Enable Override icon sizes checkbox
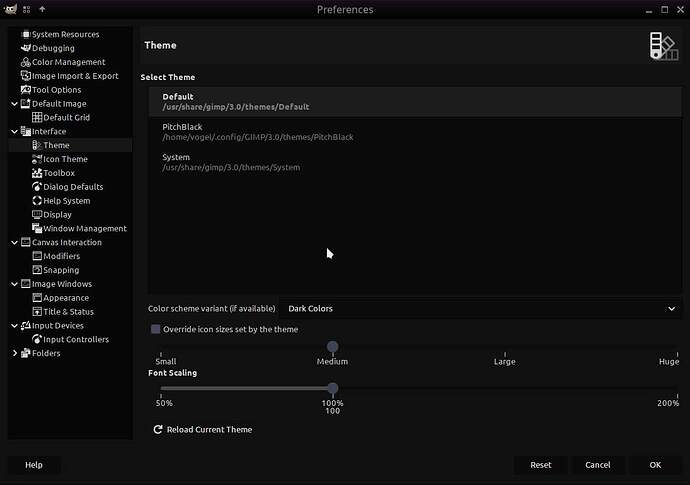Screen dimensions: 690x485 (x=155, y=329)
